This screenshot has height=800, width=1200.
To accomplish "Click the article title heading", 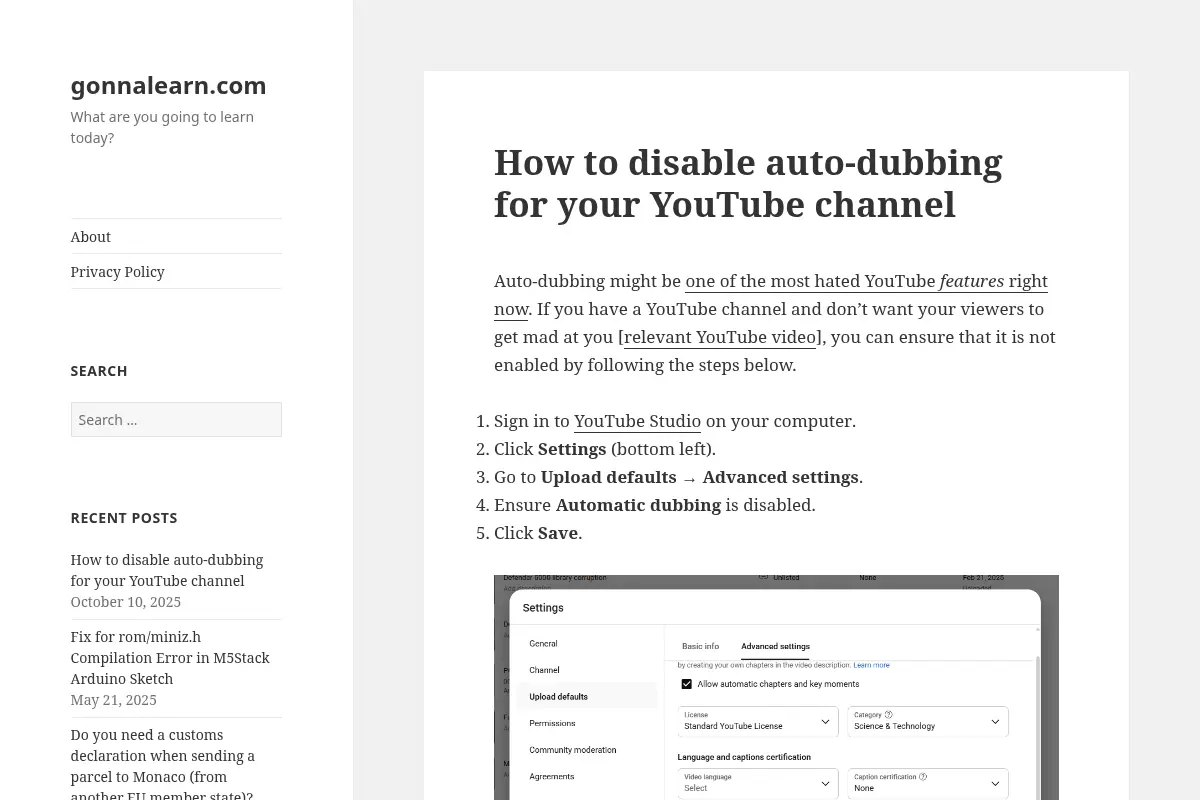I will [x=748, y=183].
